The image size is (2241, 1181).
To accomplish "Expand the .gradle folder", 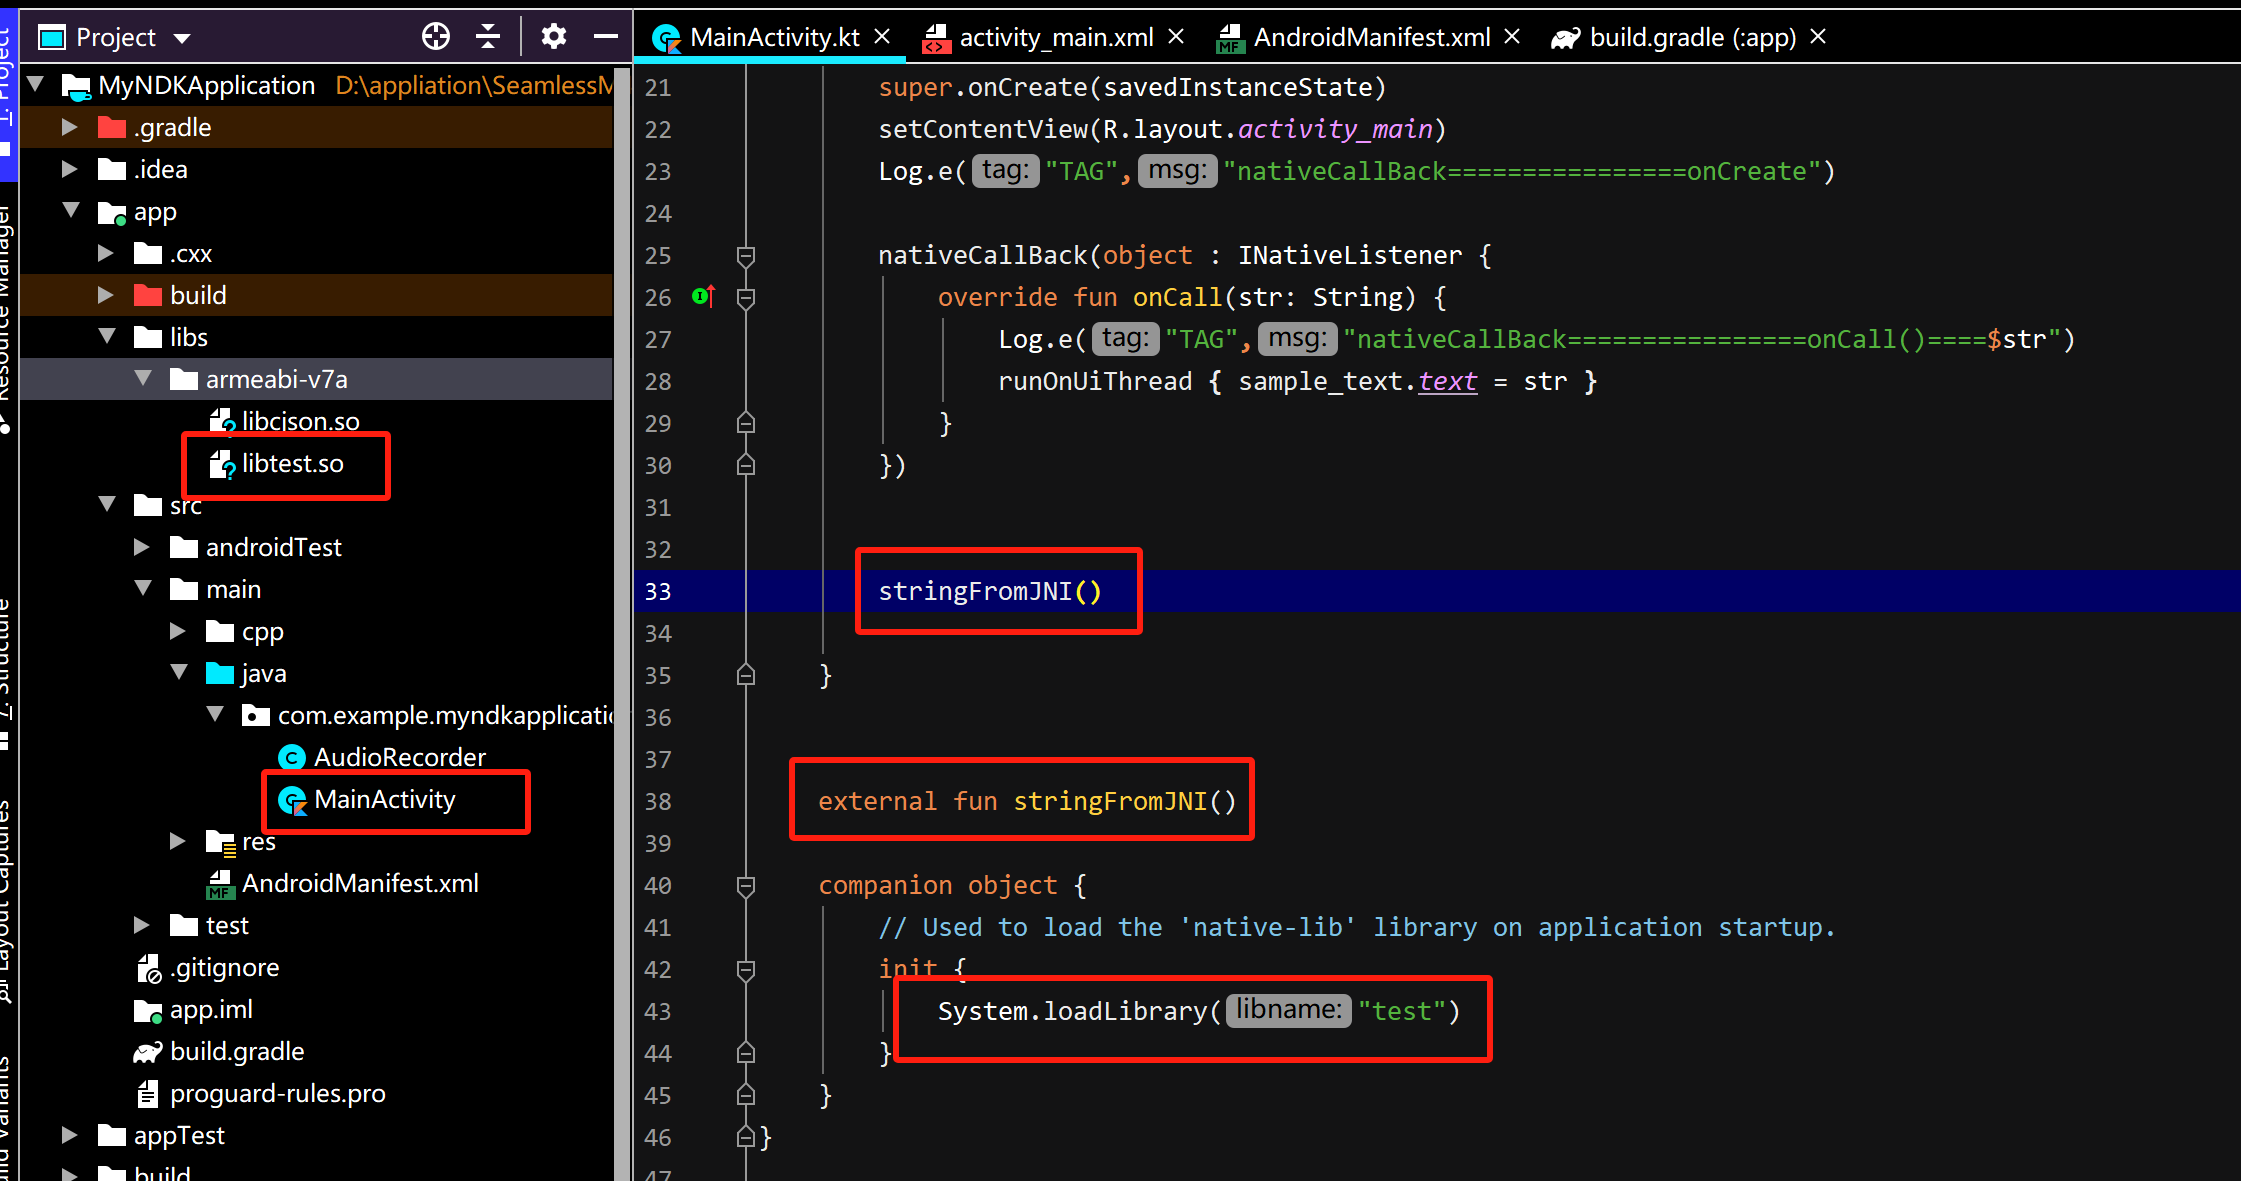I will (x=69, y=128).
